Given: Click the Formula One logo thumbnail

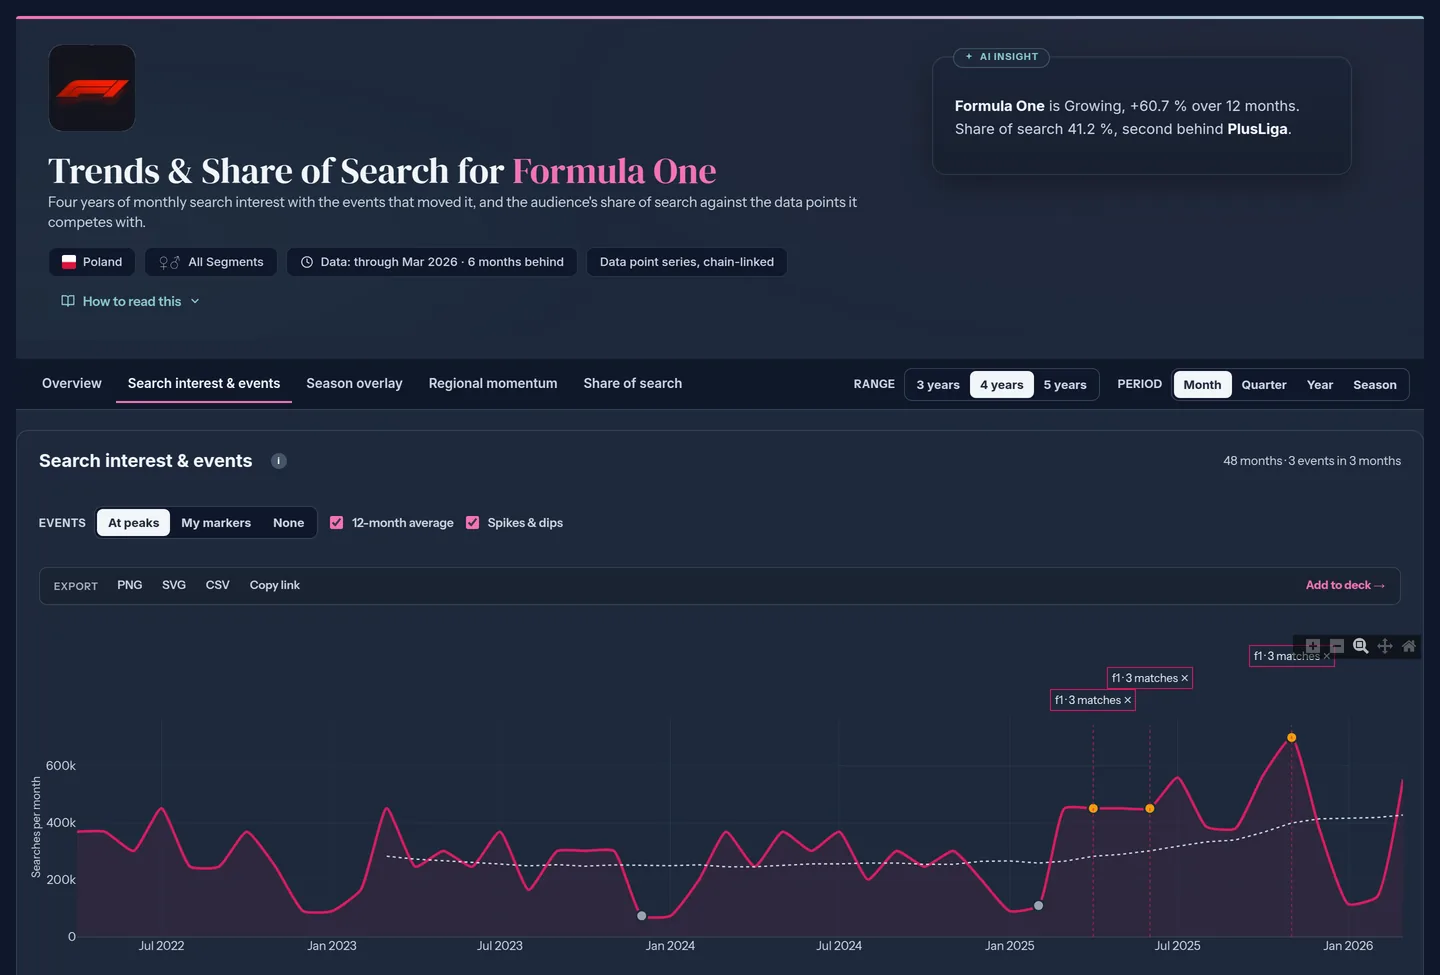Looking at the screenshot, I should [x=92, y=88].
